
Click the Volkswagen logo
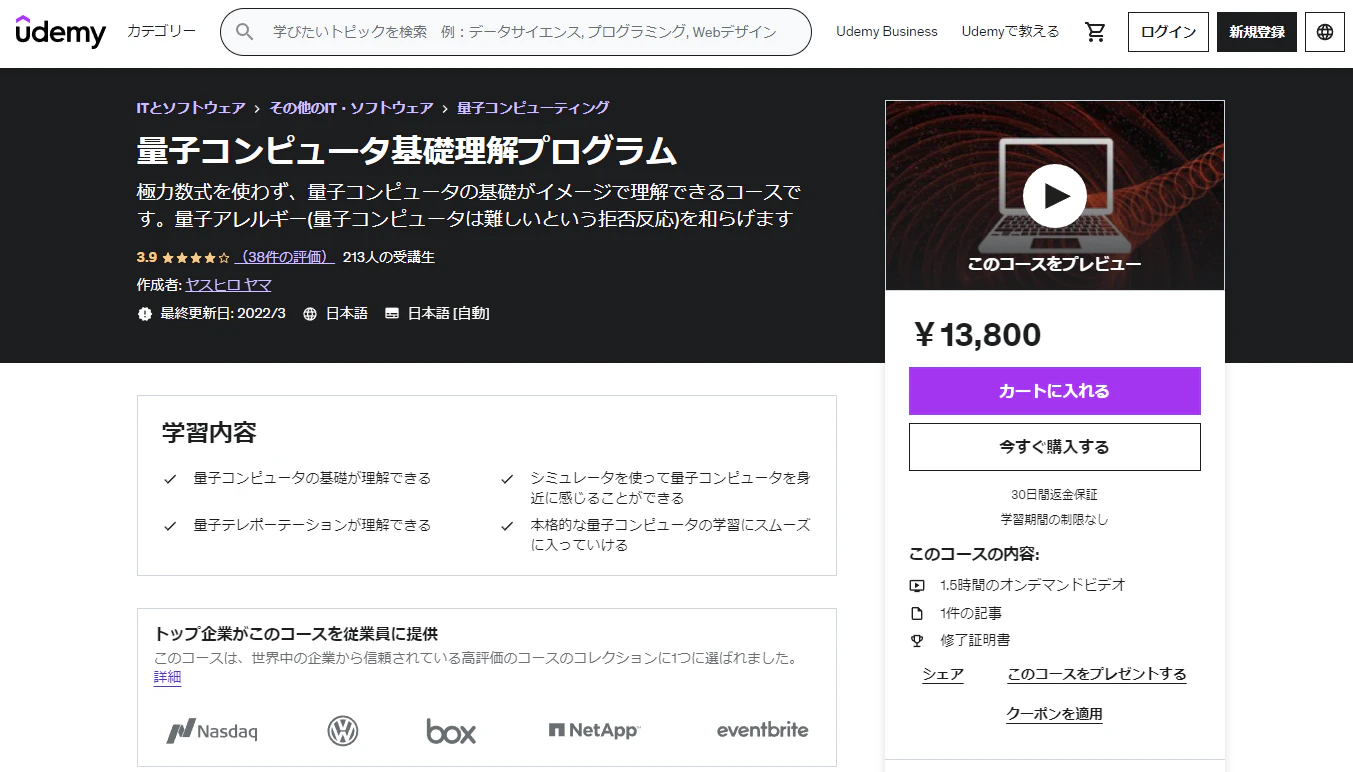coord(343,731)
